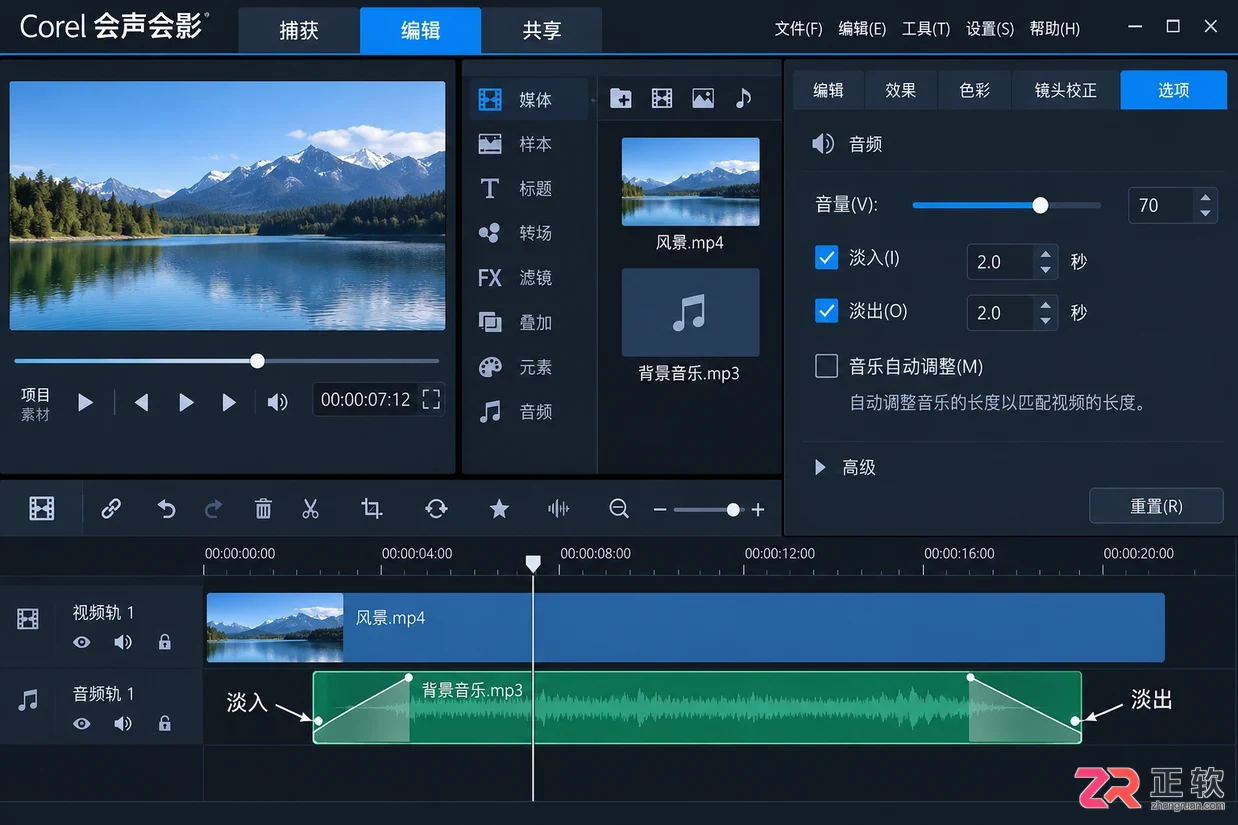Increase the 音量 volume value stepper
1238x825 pixels.
click(1206, 197)
